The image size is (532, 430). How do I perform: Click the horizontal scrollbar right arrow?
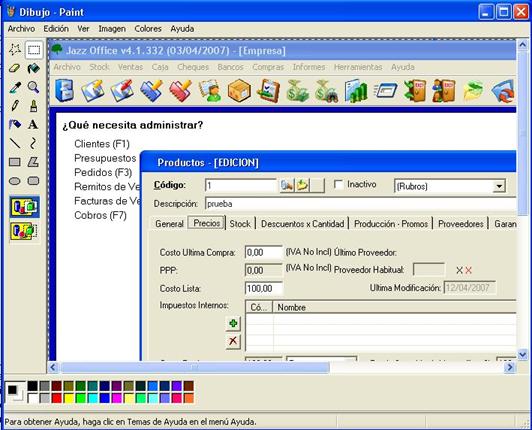(509, 367)
